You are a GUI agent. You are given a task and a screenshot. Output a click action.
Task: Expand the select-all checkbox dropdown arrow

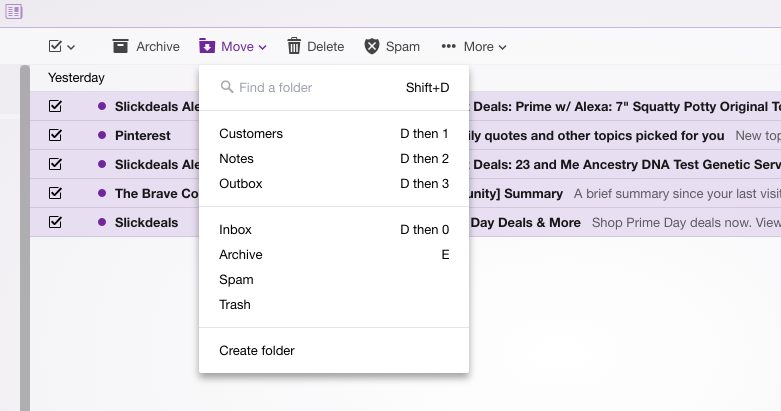(x=71, y=47)
